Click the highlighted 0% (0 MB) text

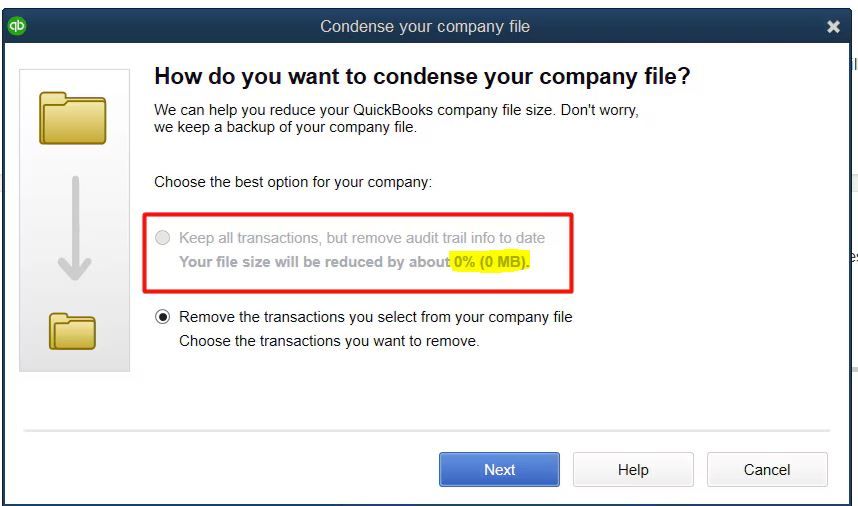coord(491,262)
